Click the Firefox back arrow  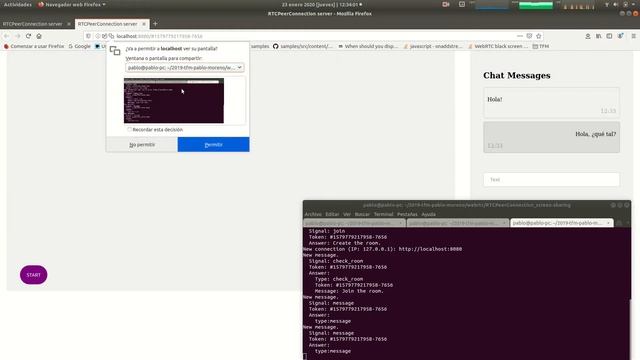[x=7, y=36]
